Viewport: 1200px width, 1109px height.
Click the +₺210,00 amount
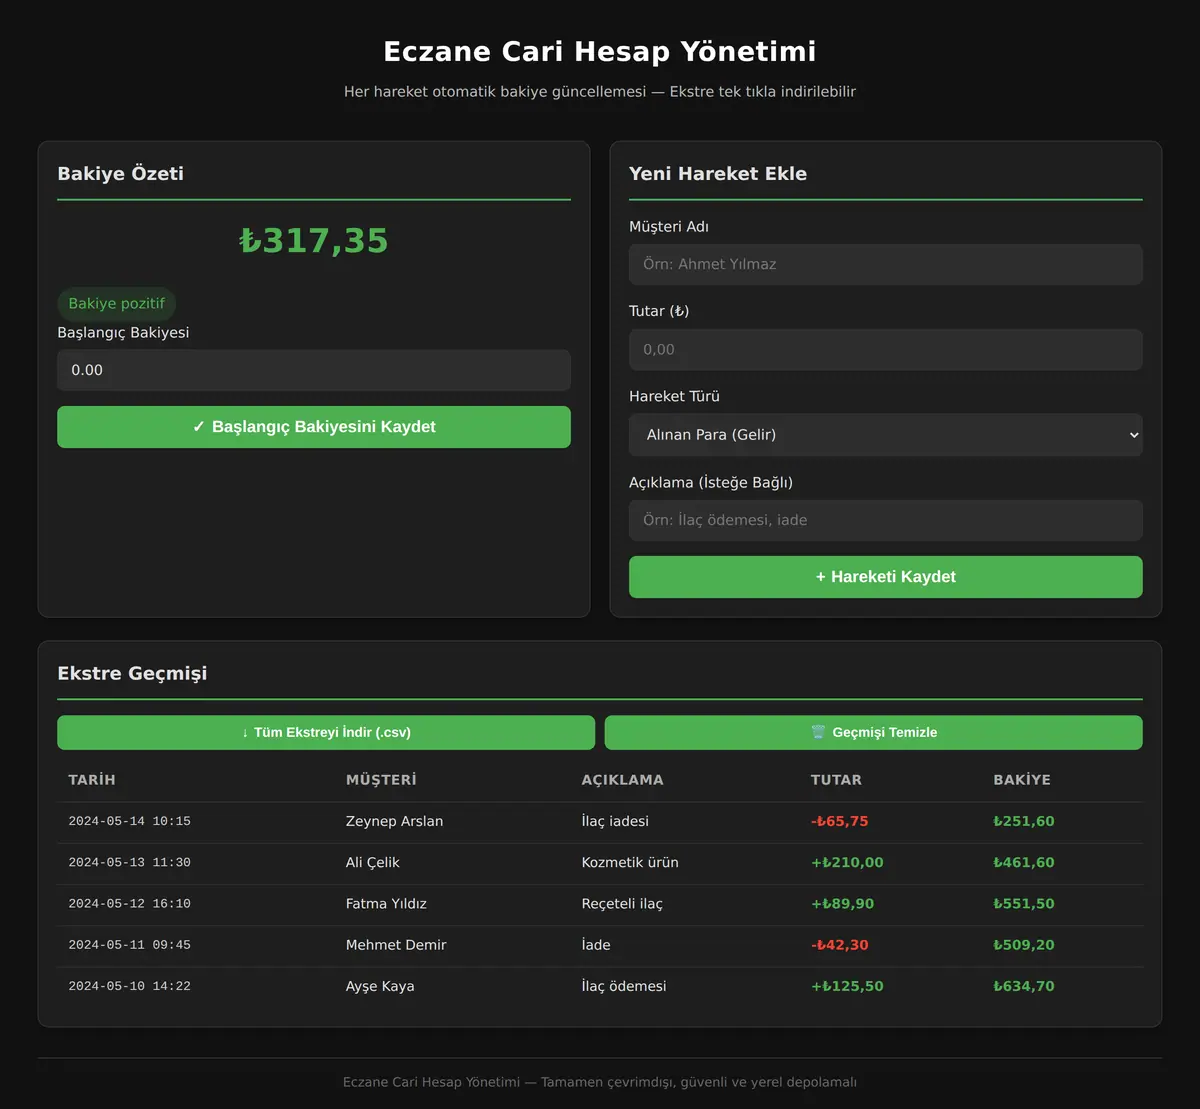(x=847, y=862)
